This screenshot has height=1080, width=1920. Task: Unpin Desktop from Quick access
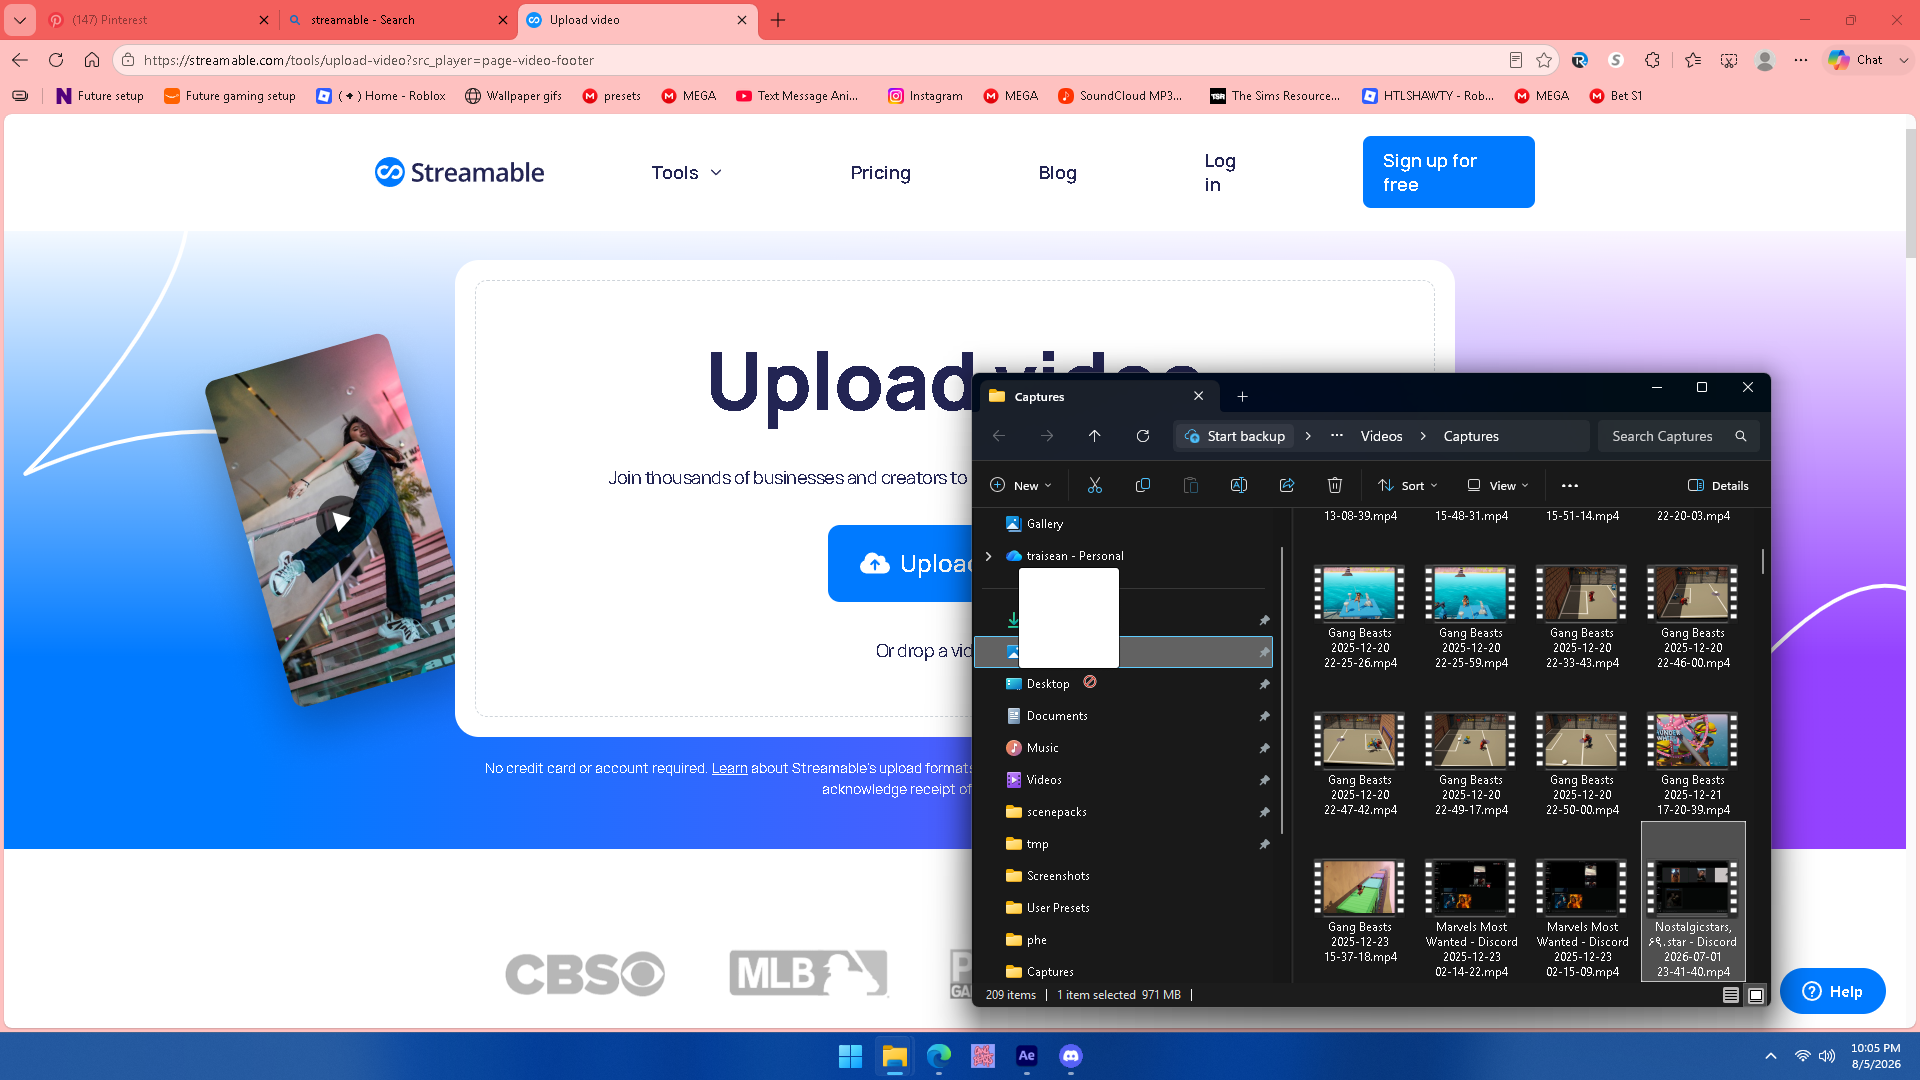pos(1264,684)
